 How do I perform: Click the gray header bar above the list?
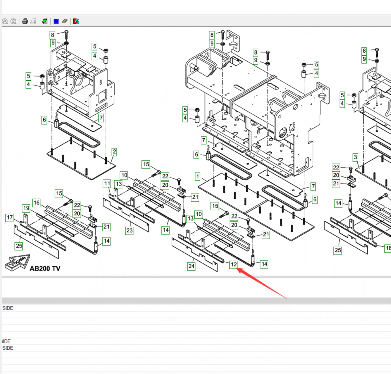(196, 301)
